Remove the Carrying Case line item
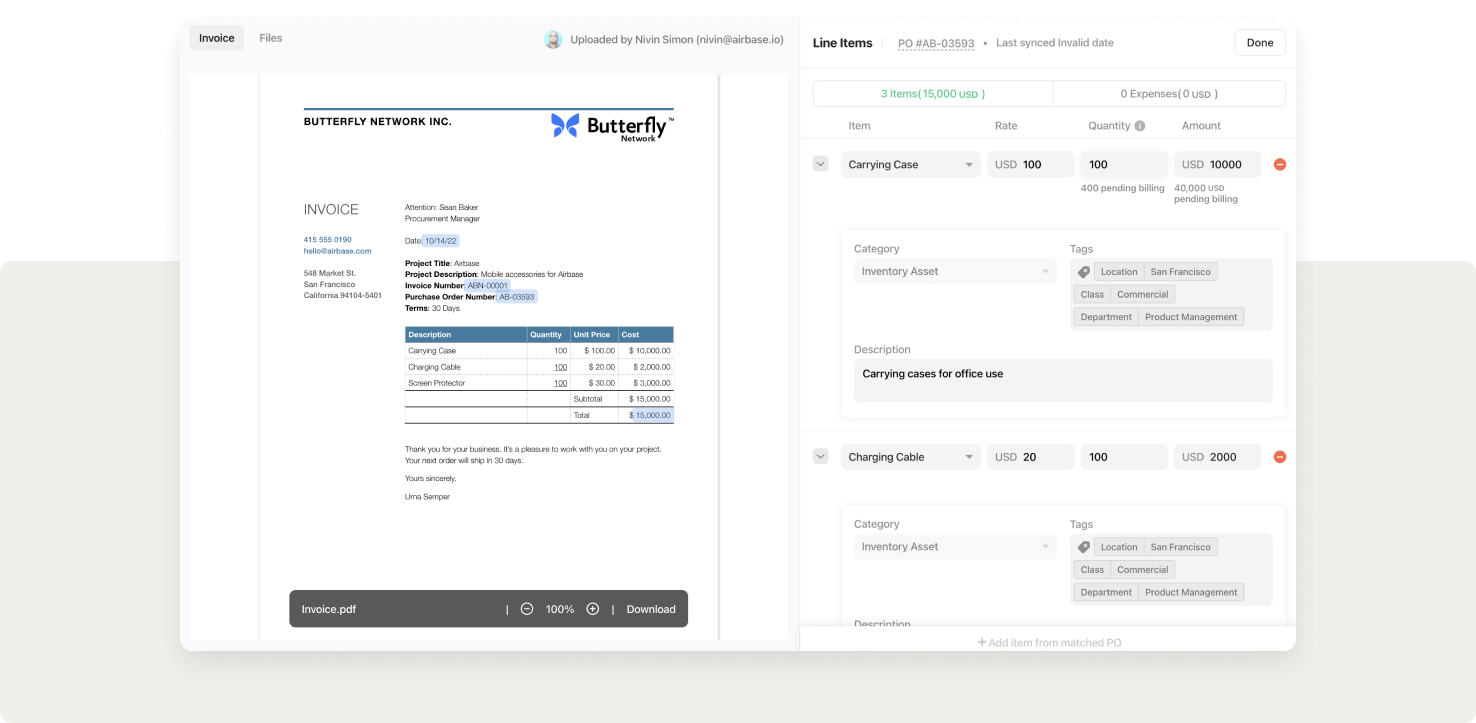1476x723 pixels. pos(1280,164)
